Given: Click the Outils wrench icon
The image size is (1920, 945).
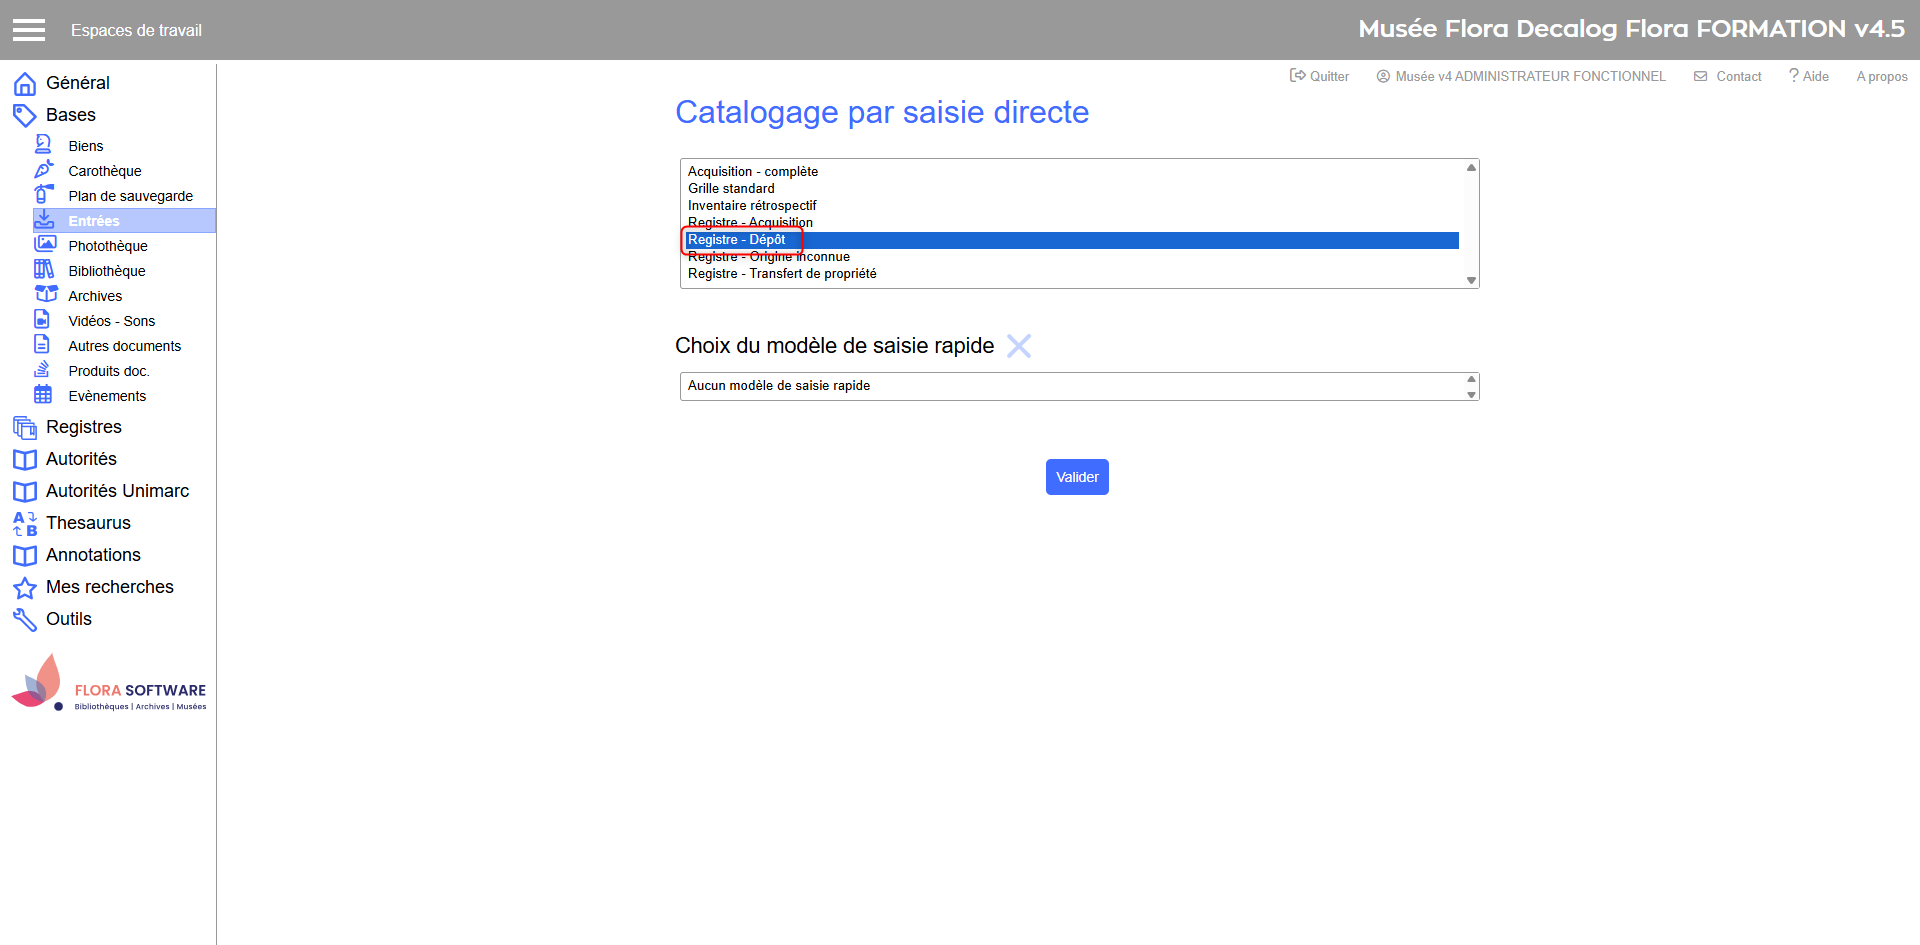Looking at the screenshot, I should click(x=25, y=620).
